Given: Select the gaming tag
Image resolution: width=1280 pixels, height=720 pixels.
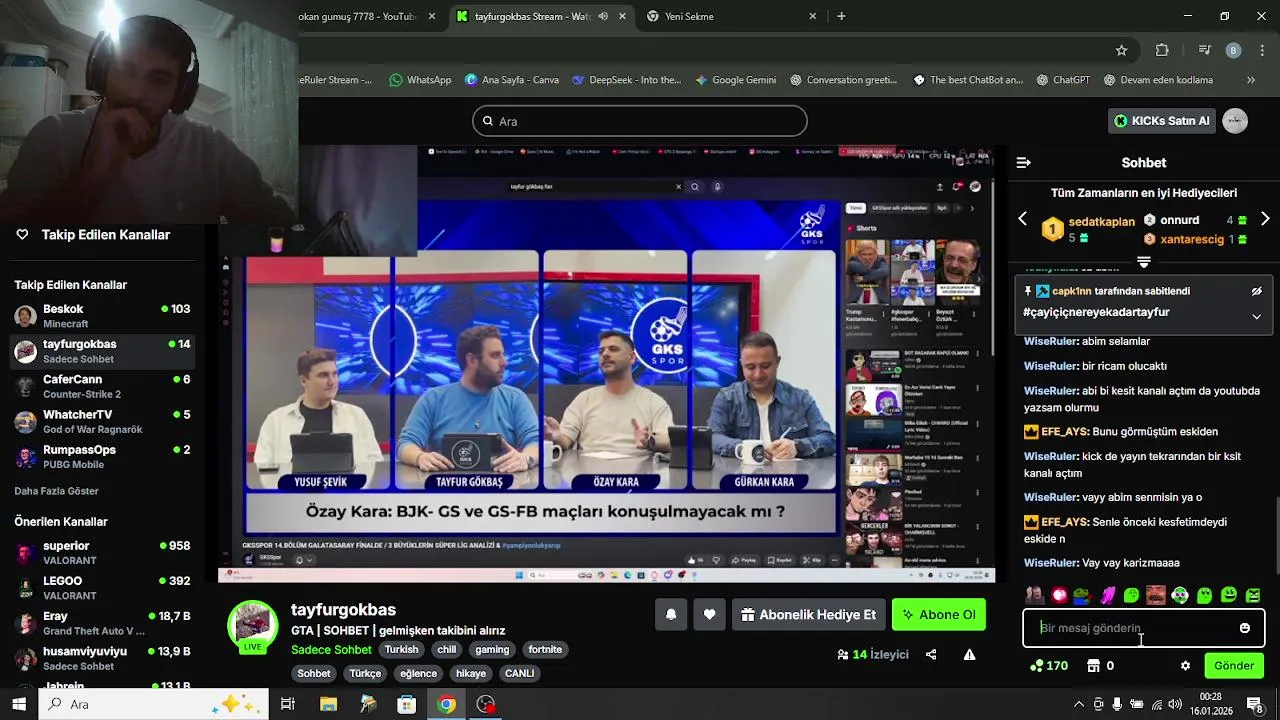Looking at the screenshot, I should click(492, 650).
